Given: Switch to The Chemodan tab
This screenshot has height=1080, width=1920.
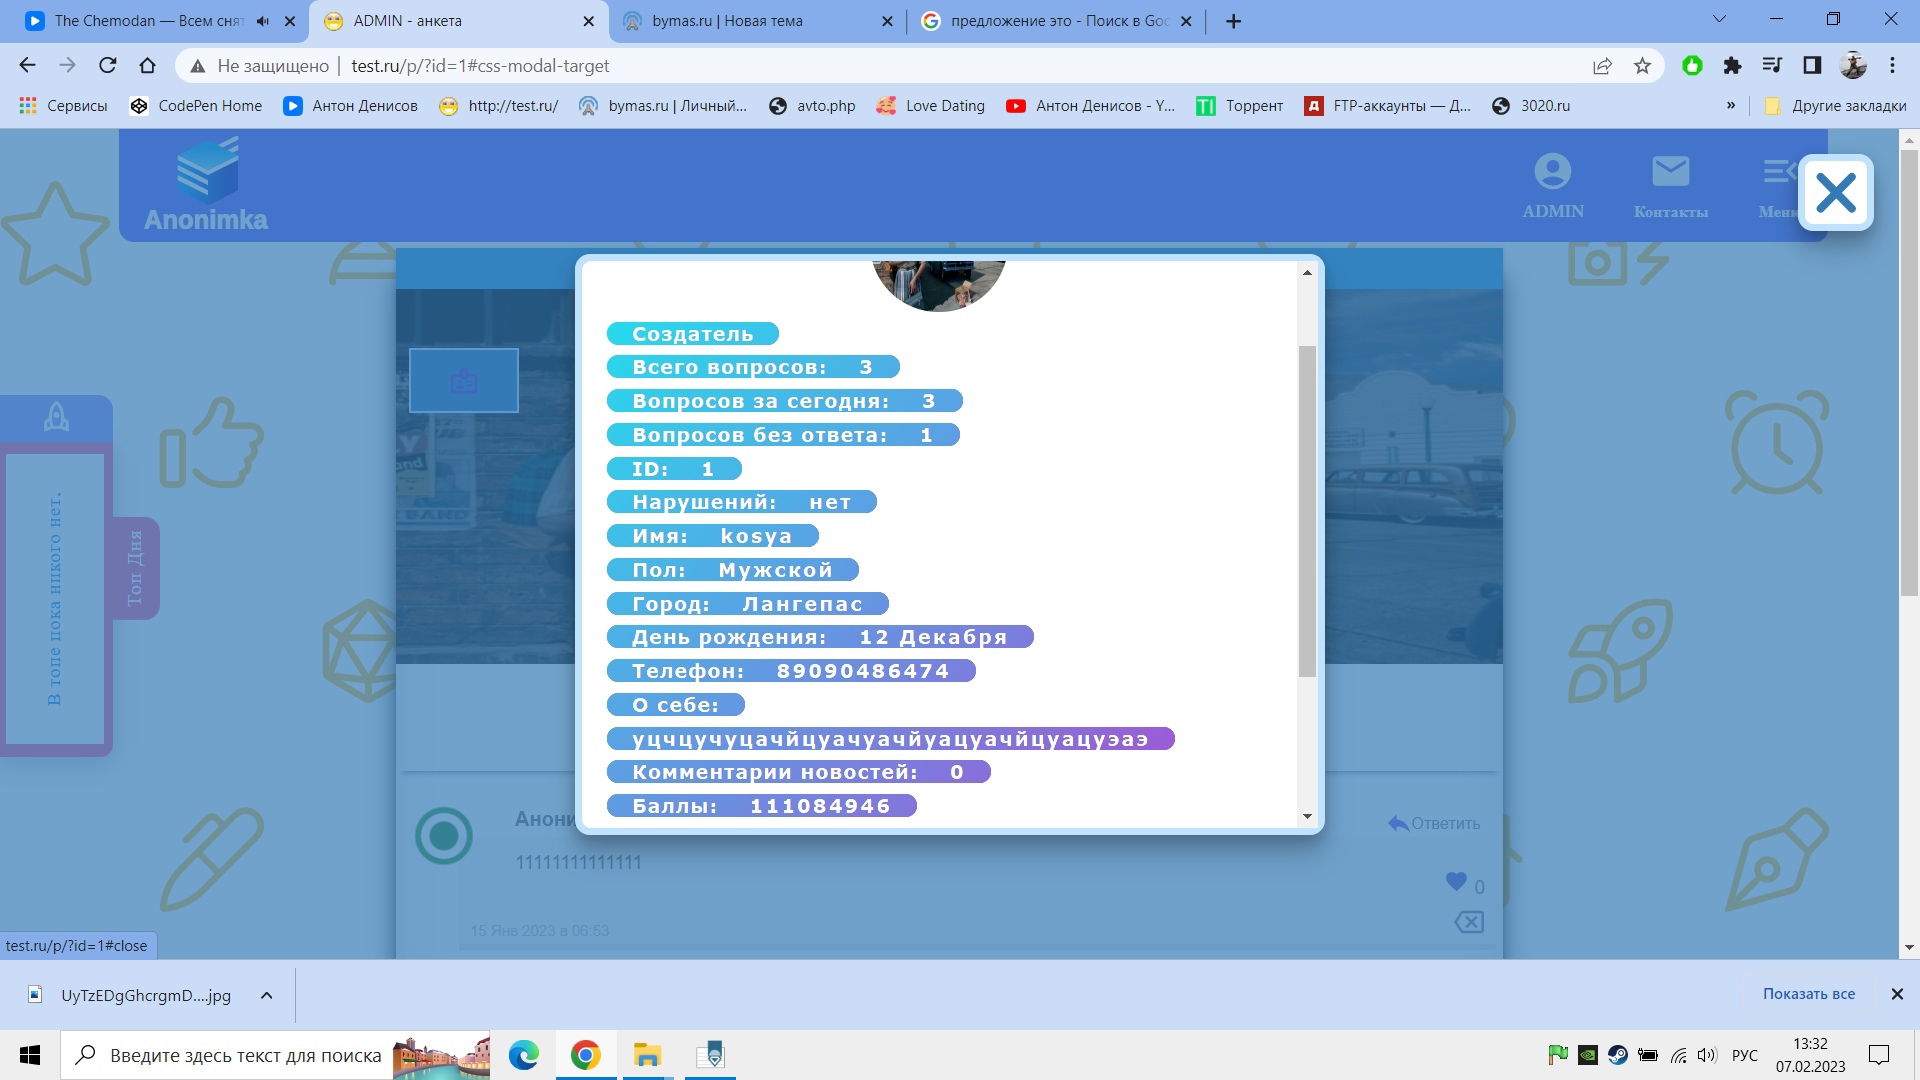Looking at the screenshot, I should 149,21.
